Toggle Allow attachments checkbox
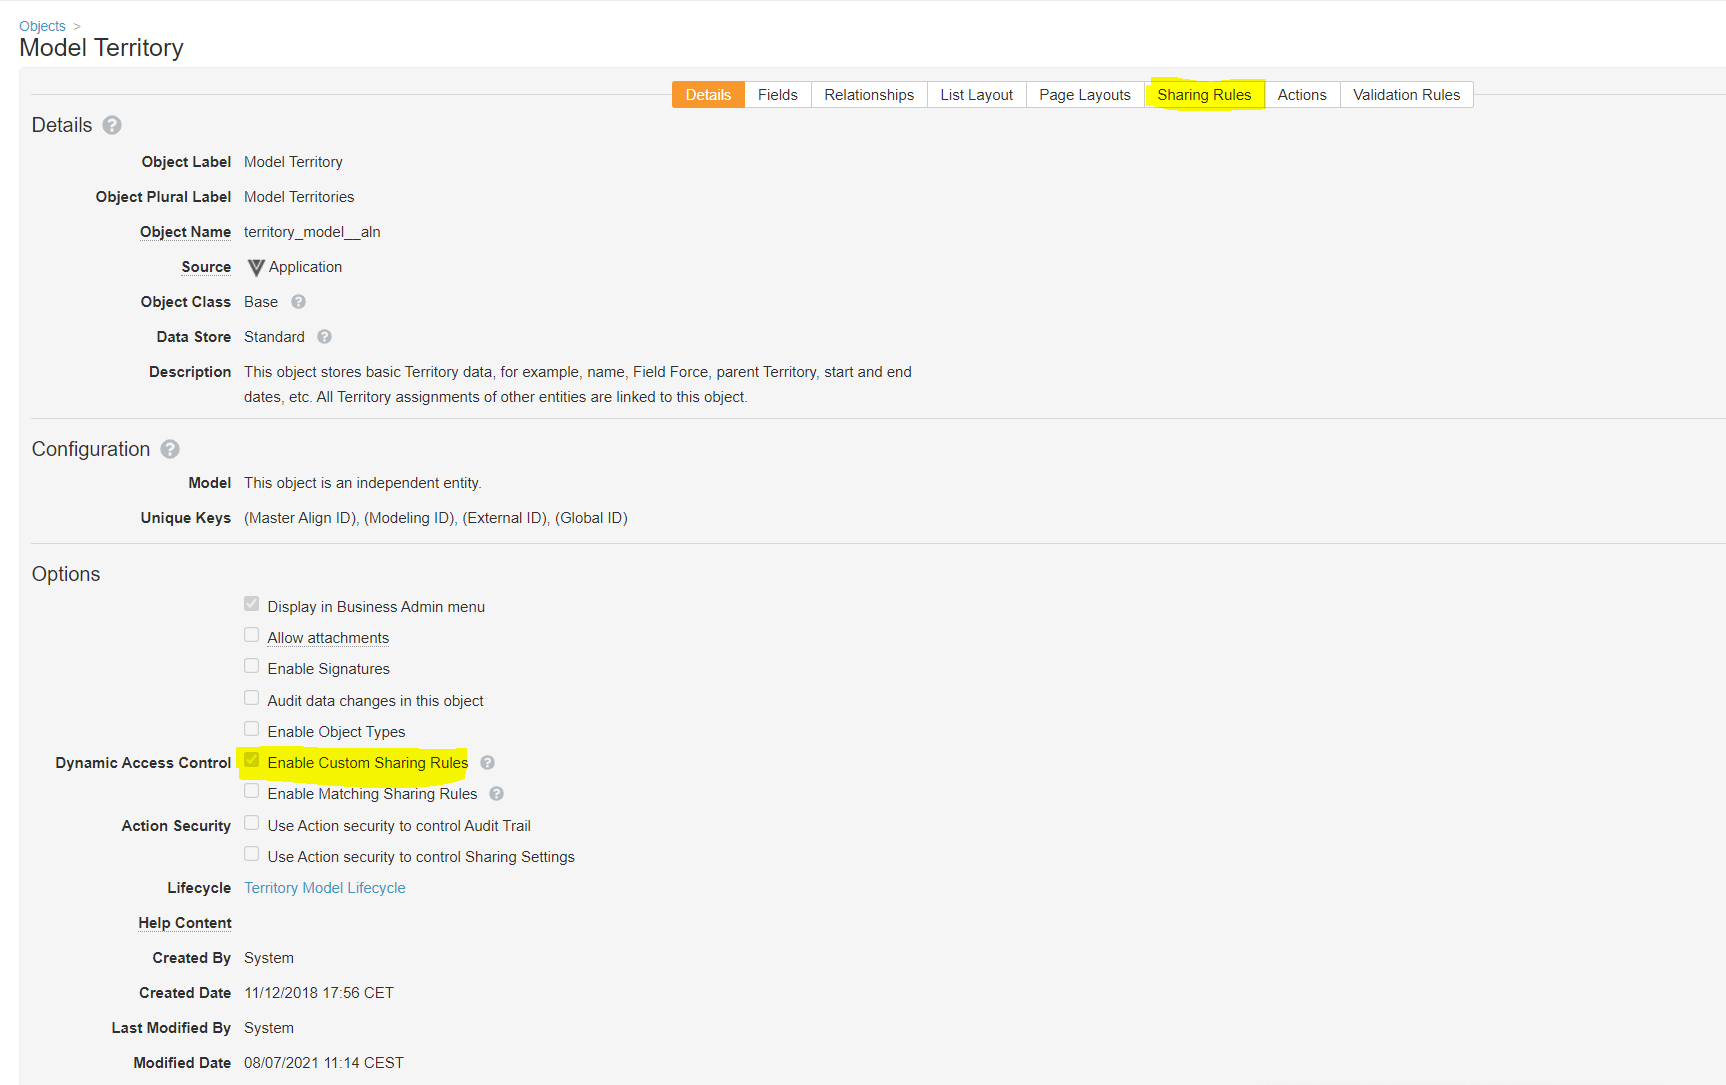The height and width of the screenshot is (1085, 1726). point(252,635)
